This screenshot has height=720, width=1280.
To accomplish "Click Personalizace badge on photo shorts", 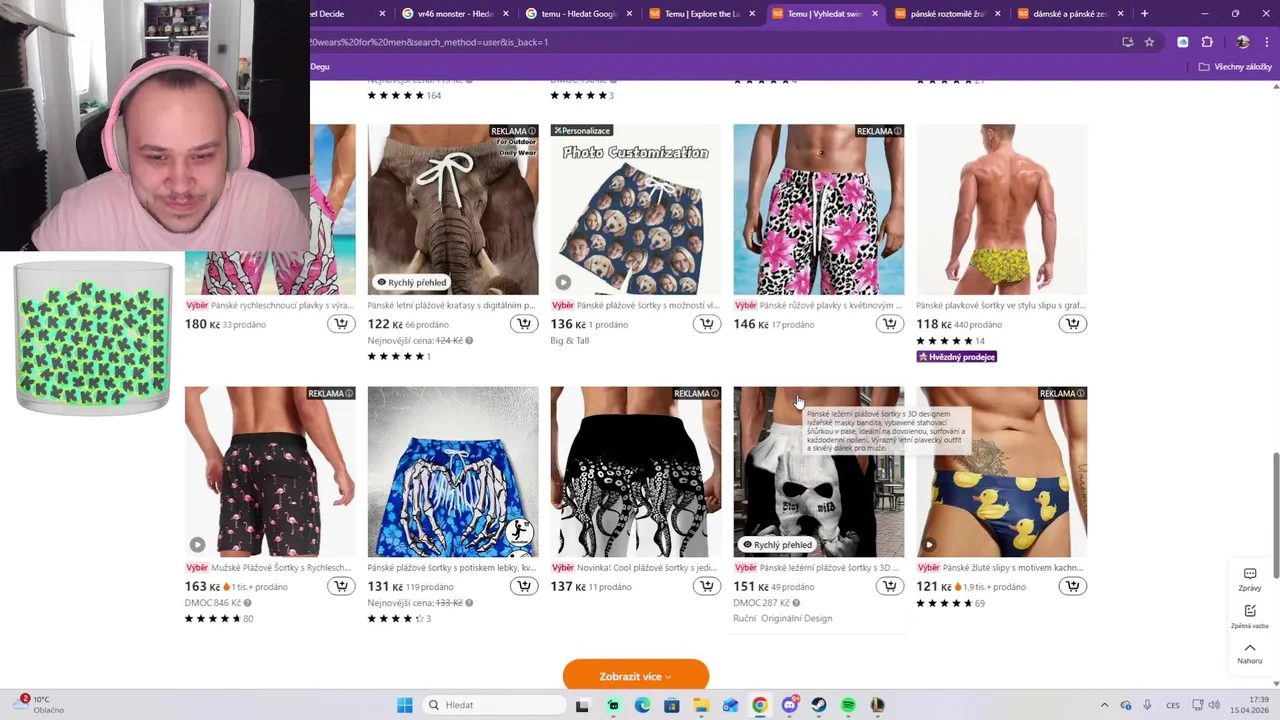I will pyautogui.click(x=582, y=131).
